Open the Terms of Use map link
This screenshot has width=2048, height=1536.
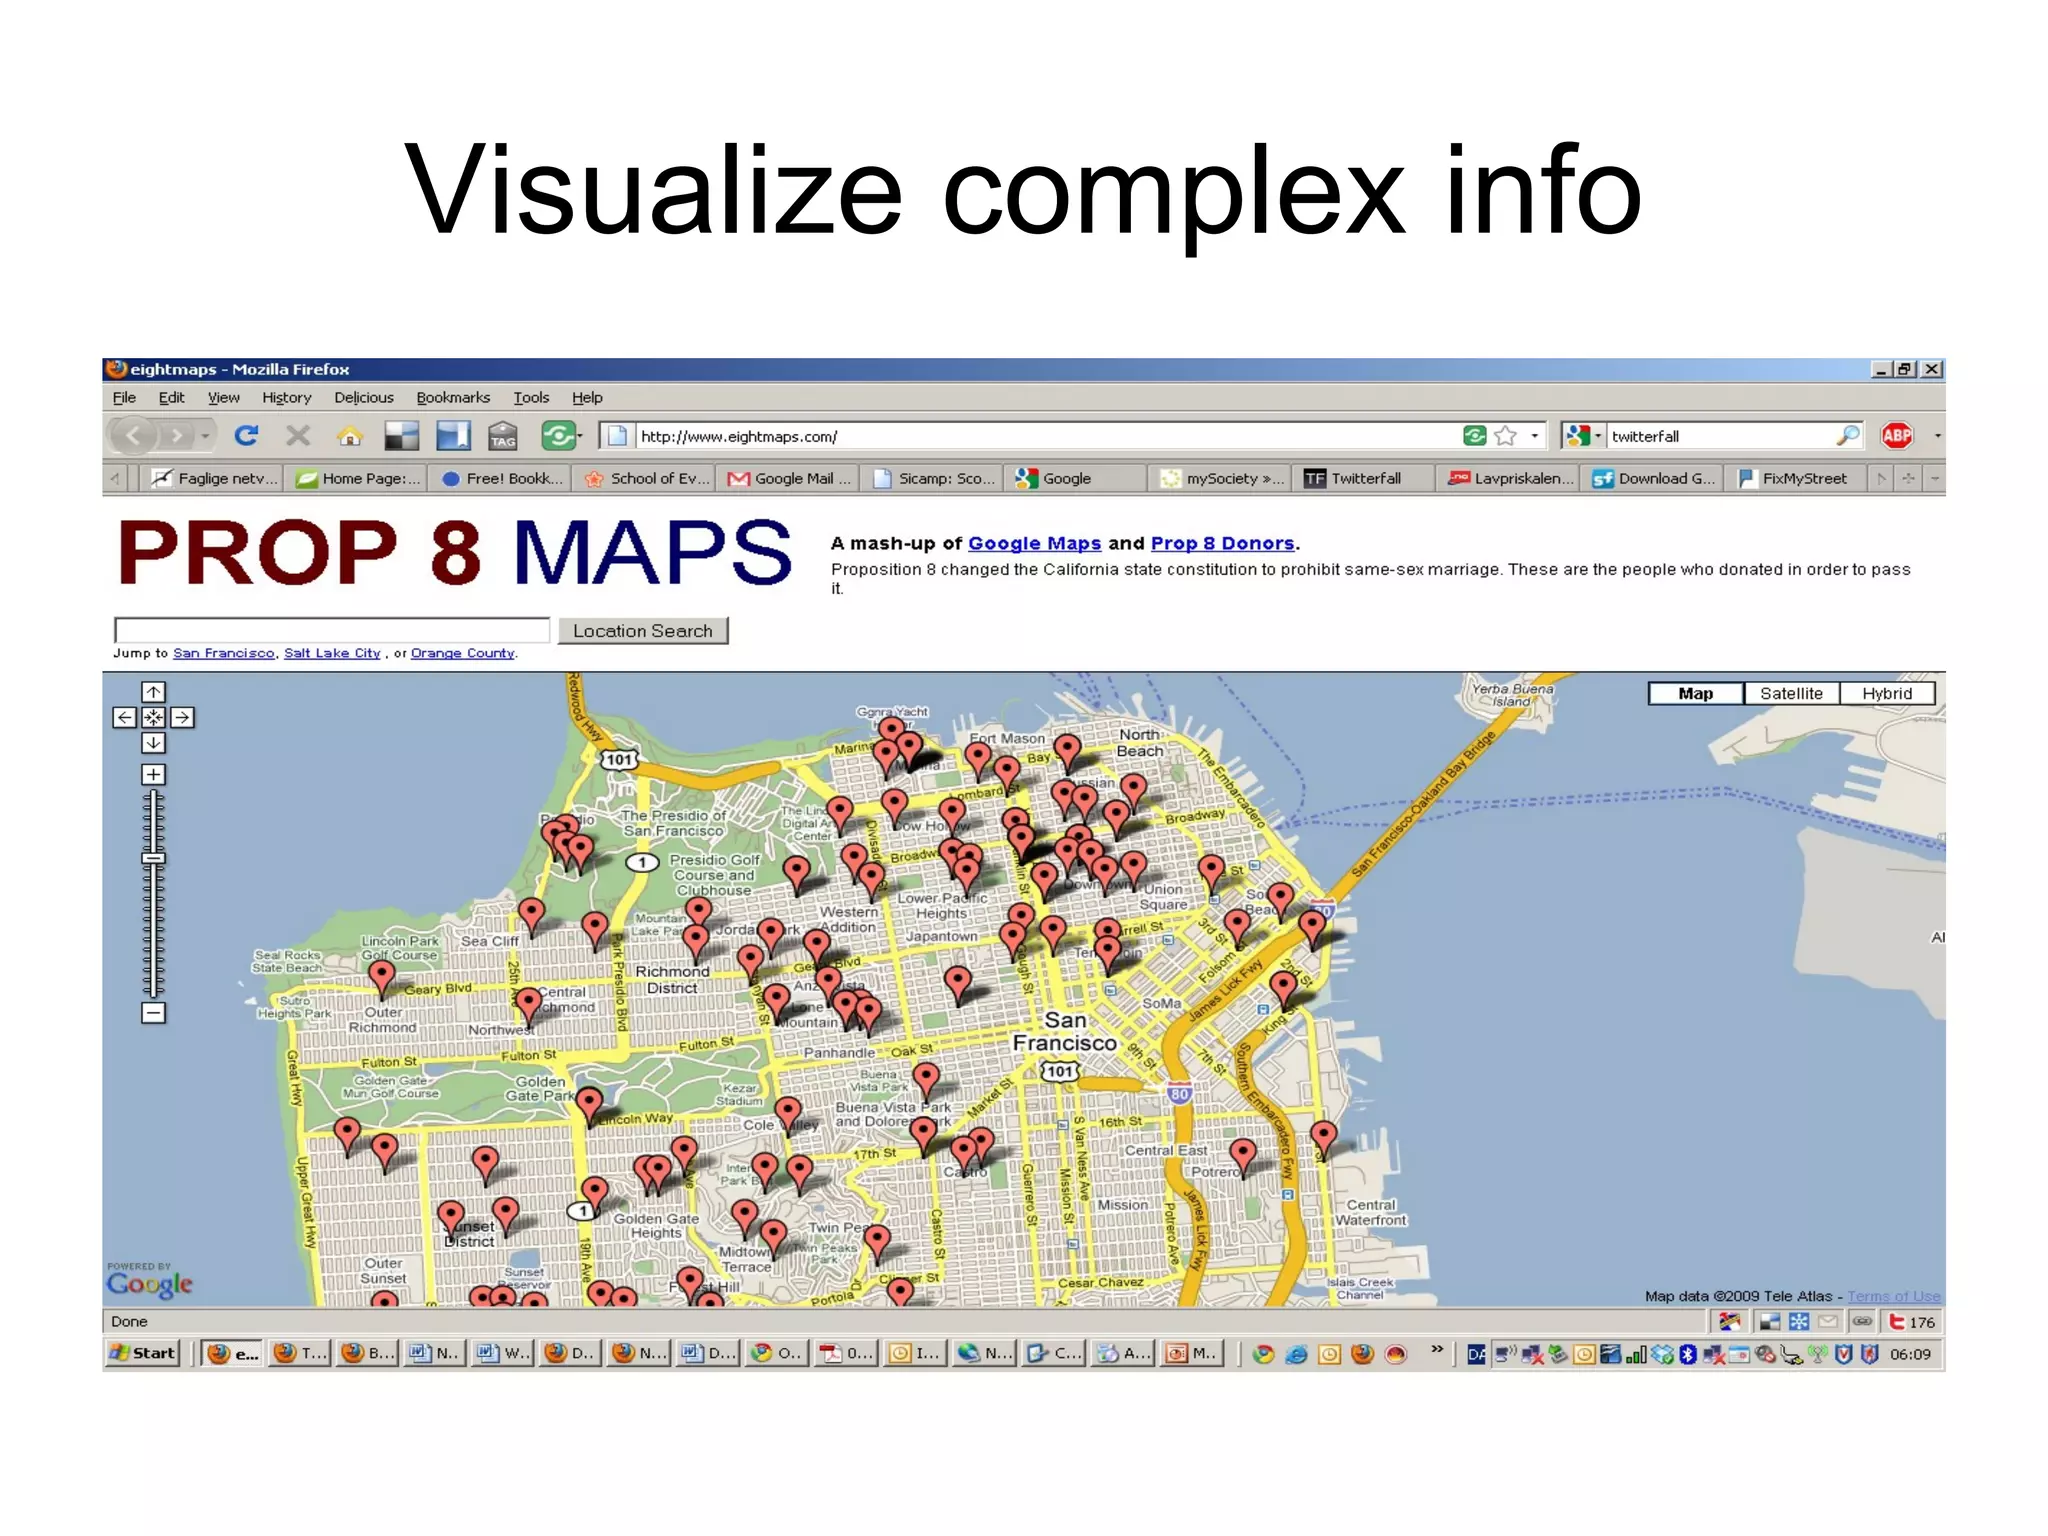click(x=1893, y=1296)
